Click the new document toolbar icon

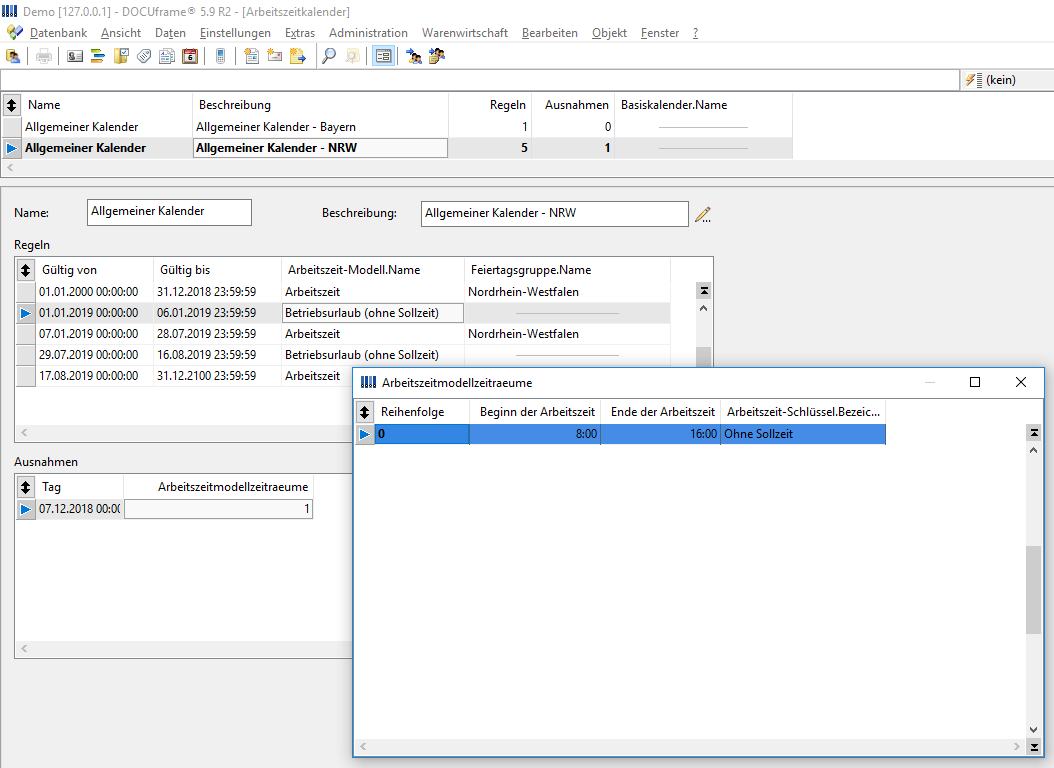tap(251, 56)
